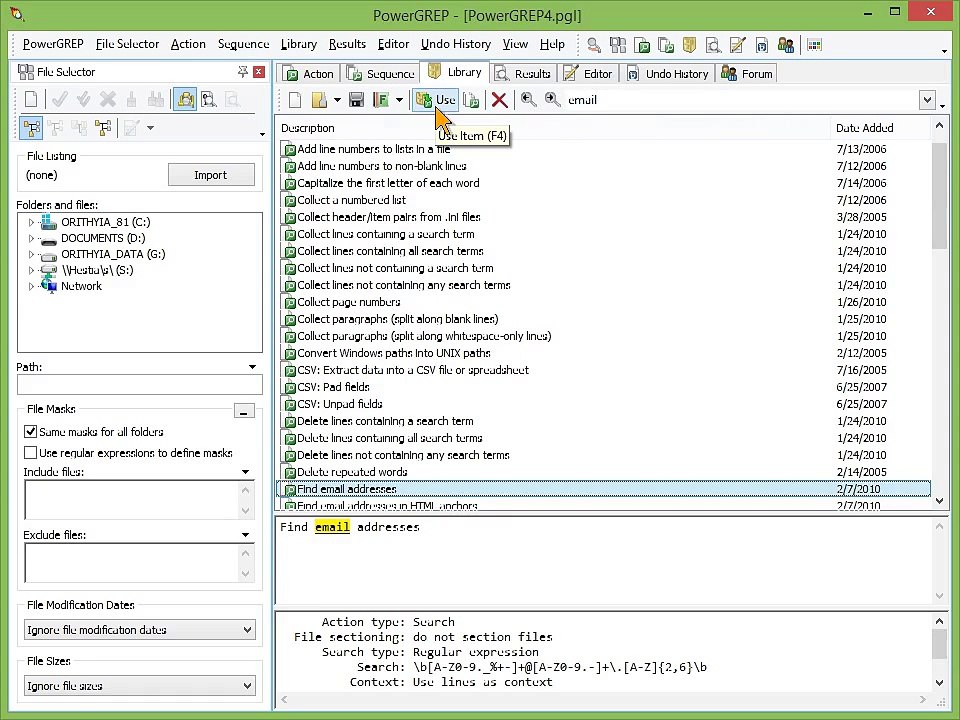Click the Assistant magnifier icon in the main toolbar
The width and height of the screenshot is (960, 720).
593,45
